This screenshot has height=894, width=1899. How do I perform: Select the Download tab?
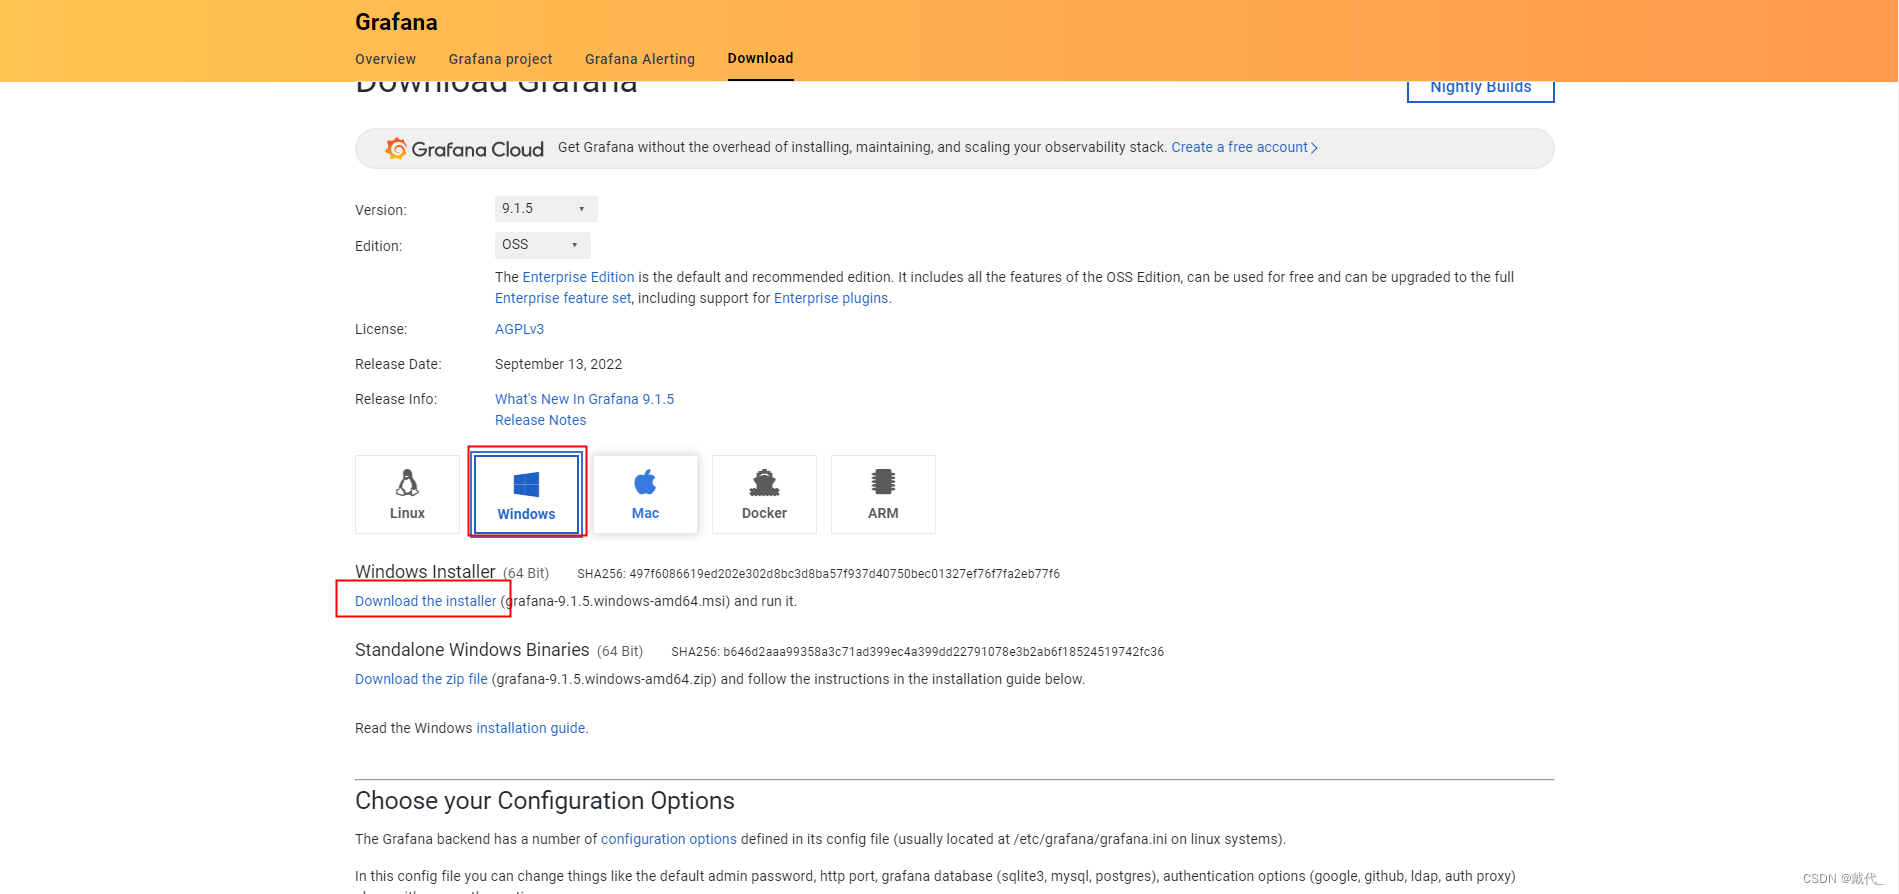(x=760, y=58)
